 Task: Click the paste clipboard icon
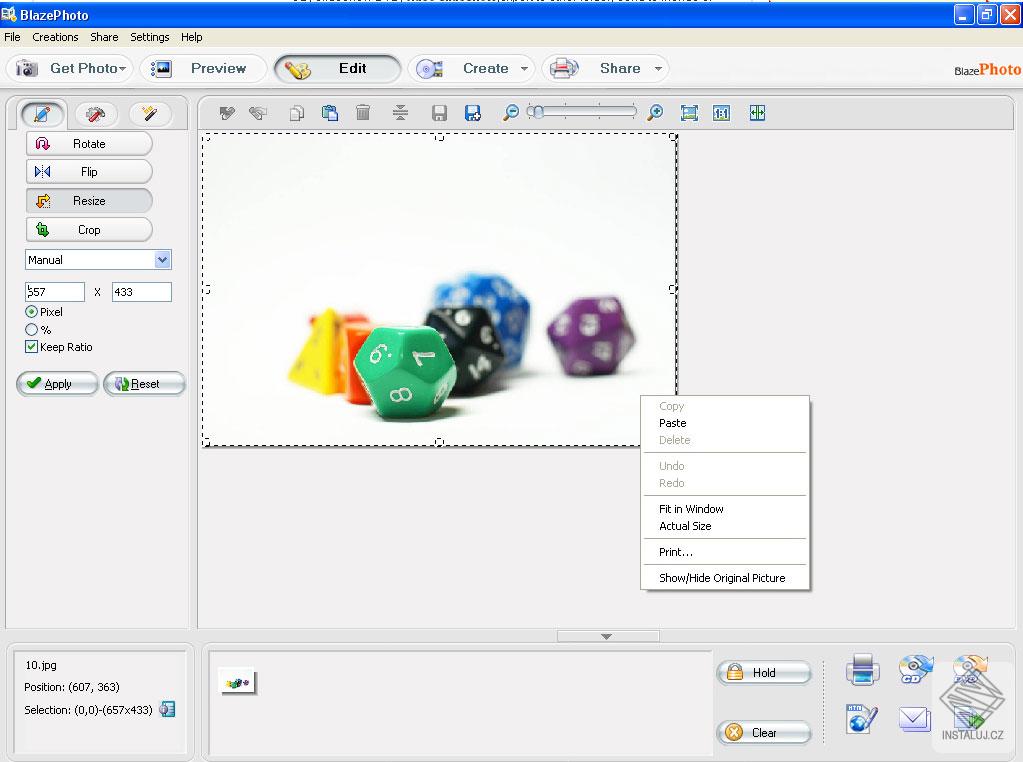point(330,113)
